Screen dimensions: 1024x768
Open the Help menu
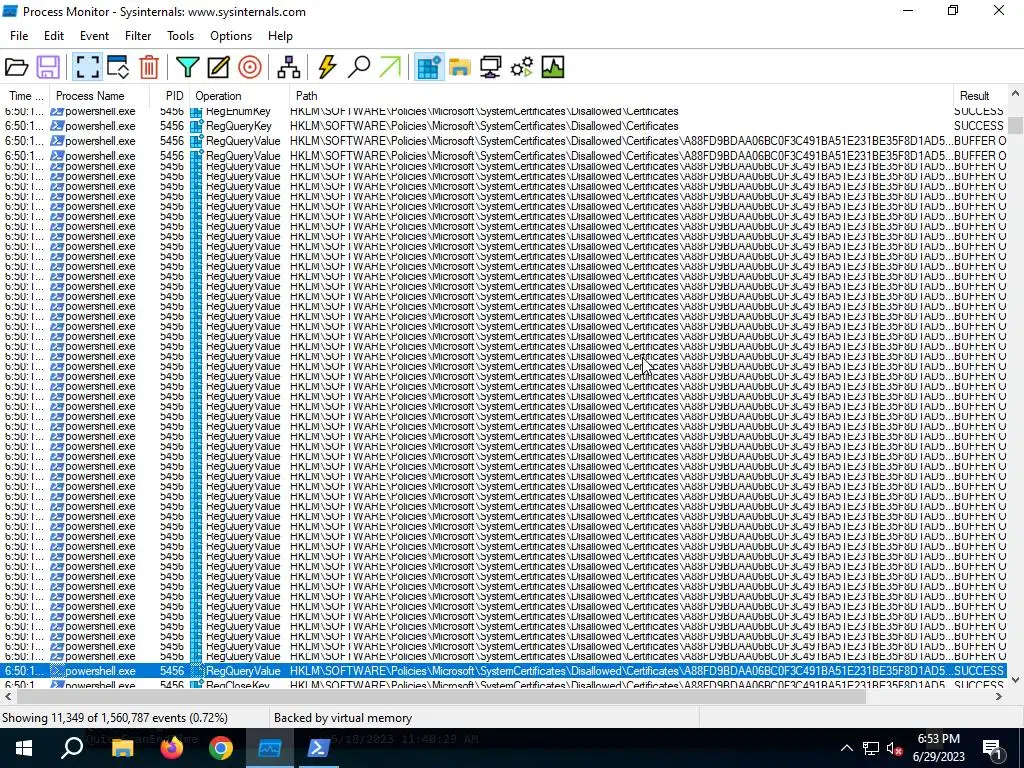(280, 36)
